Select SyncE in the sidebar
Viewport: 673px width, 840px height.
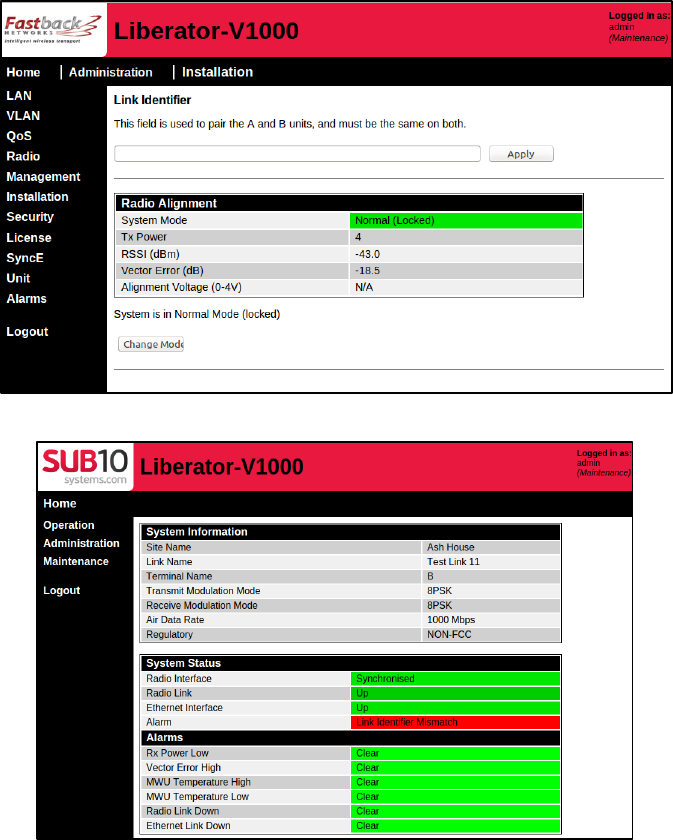25,258
